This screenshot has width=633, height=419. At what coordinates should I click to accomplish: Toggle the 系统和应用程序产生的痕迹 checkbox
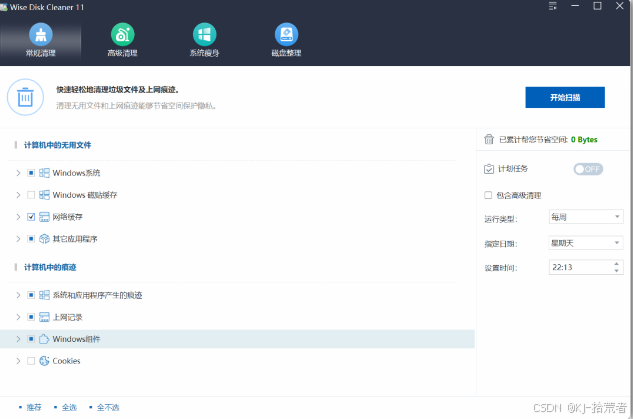coord(31,295)
